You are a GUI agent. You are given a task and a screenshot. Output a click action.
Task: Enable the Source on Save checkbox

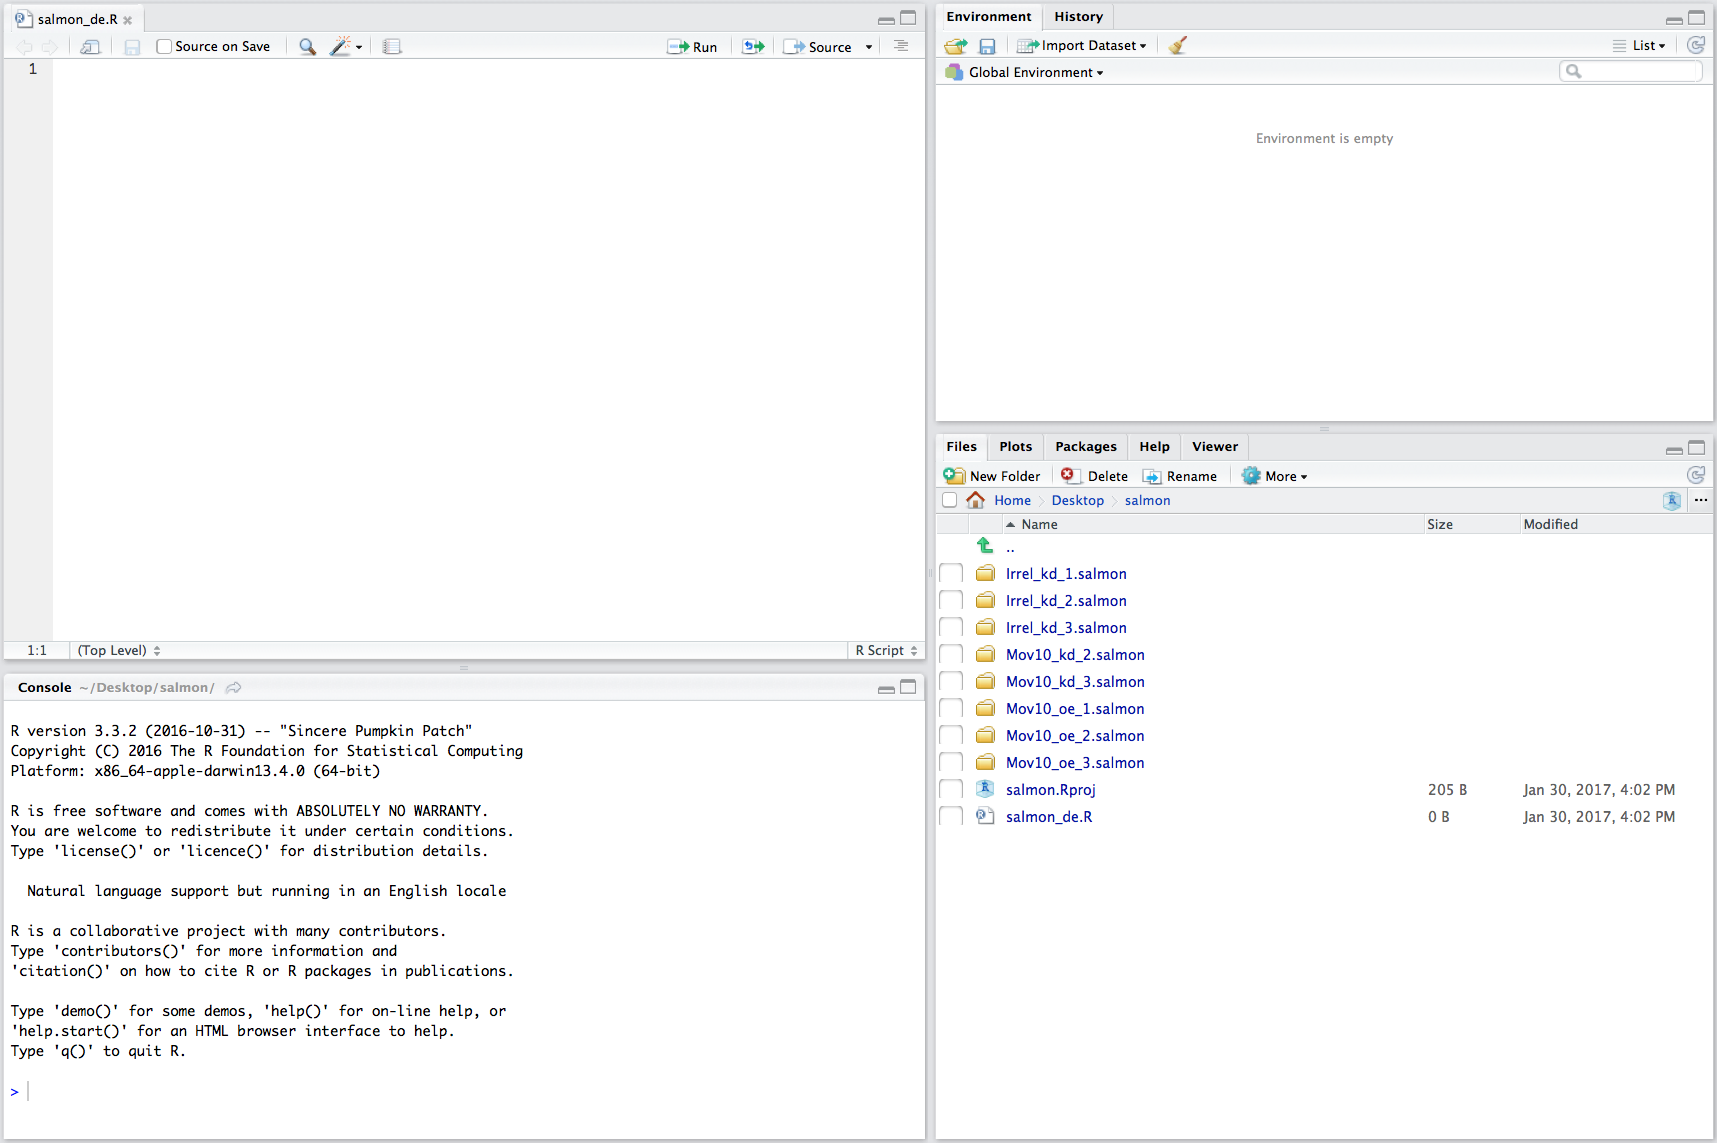(x=164, y=47)
